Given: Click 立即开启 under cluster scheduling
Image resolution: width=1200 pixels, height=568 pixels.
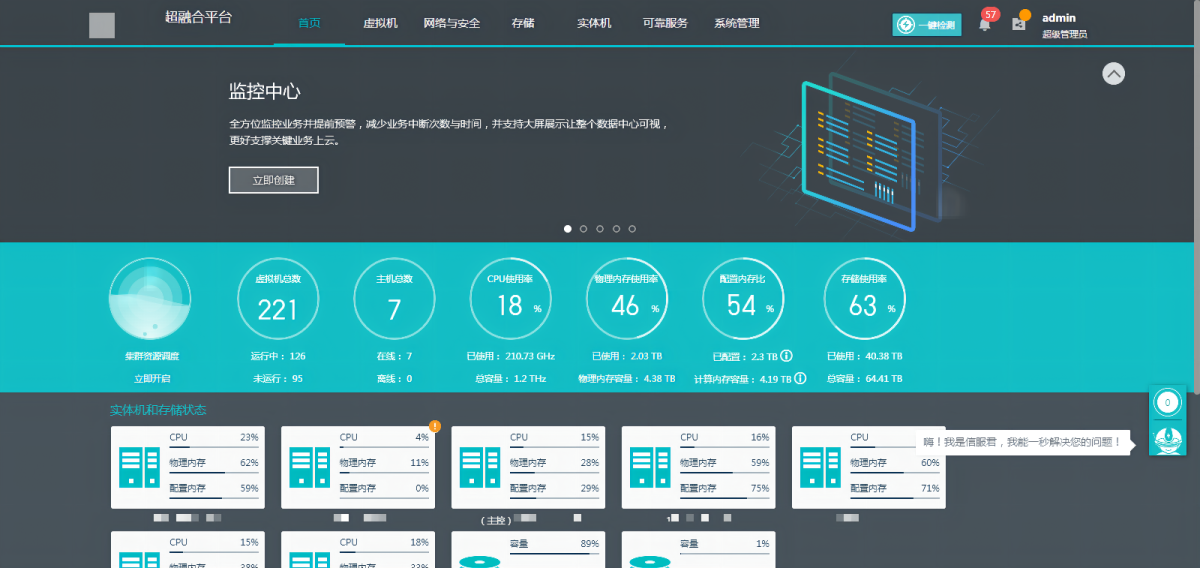Looking at the screenshot, I should click(153, 379).
